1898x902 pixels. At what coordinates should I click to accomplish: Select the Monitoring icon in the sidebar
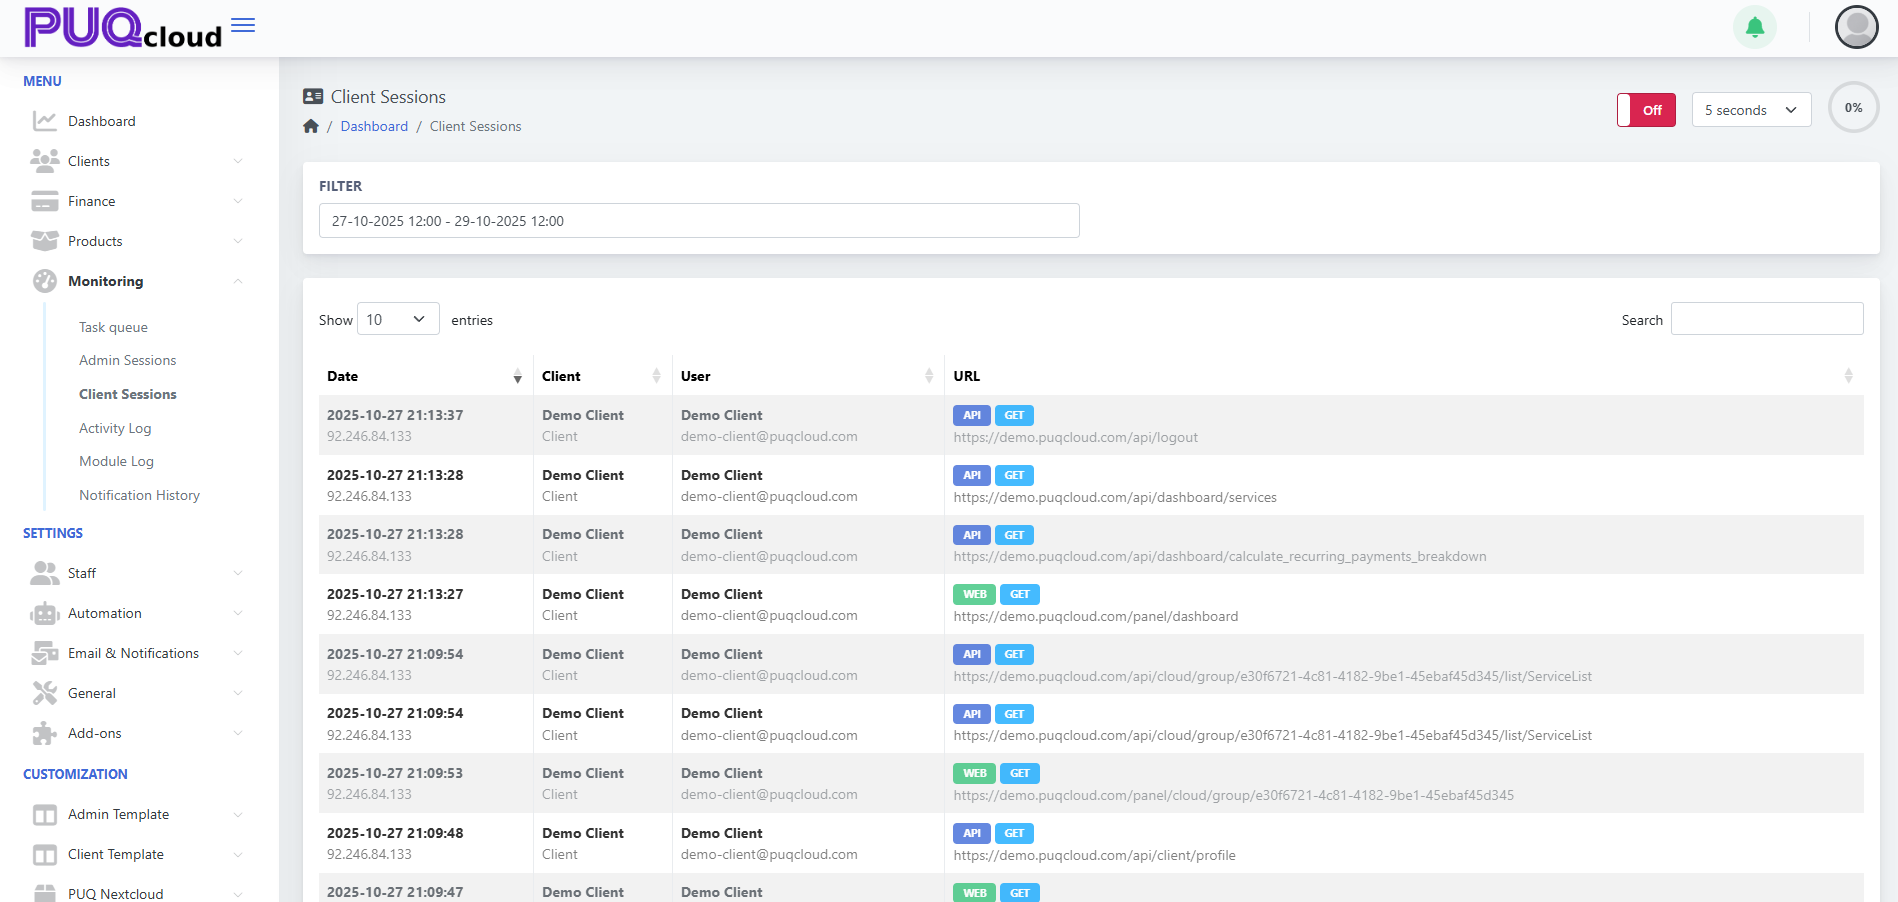[x=44, y=281]
